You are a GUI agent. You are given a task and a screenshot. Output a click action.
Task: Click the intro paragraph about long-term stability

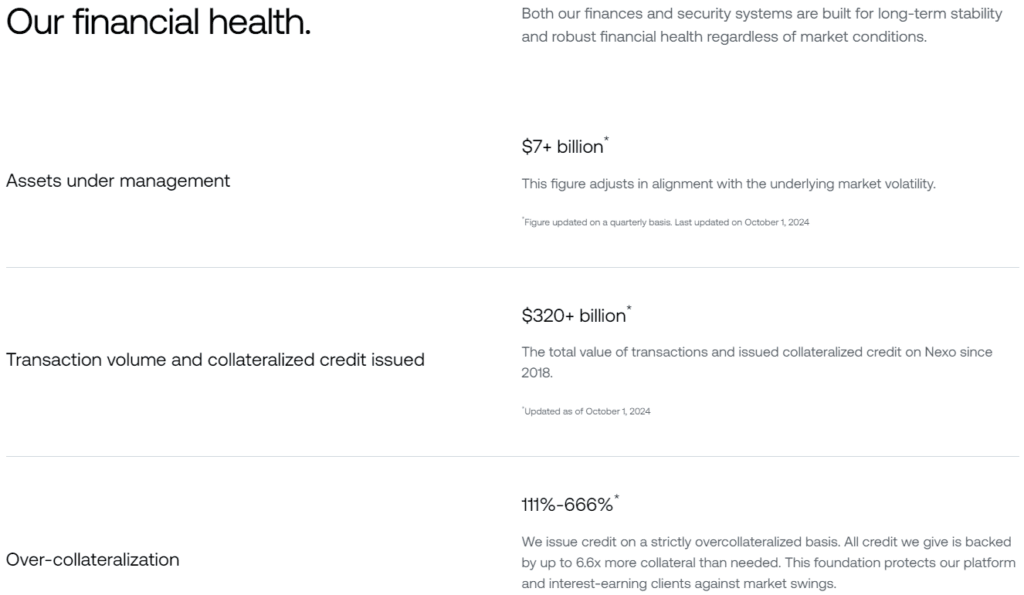761,25
